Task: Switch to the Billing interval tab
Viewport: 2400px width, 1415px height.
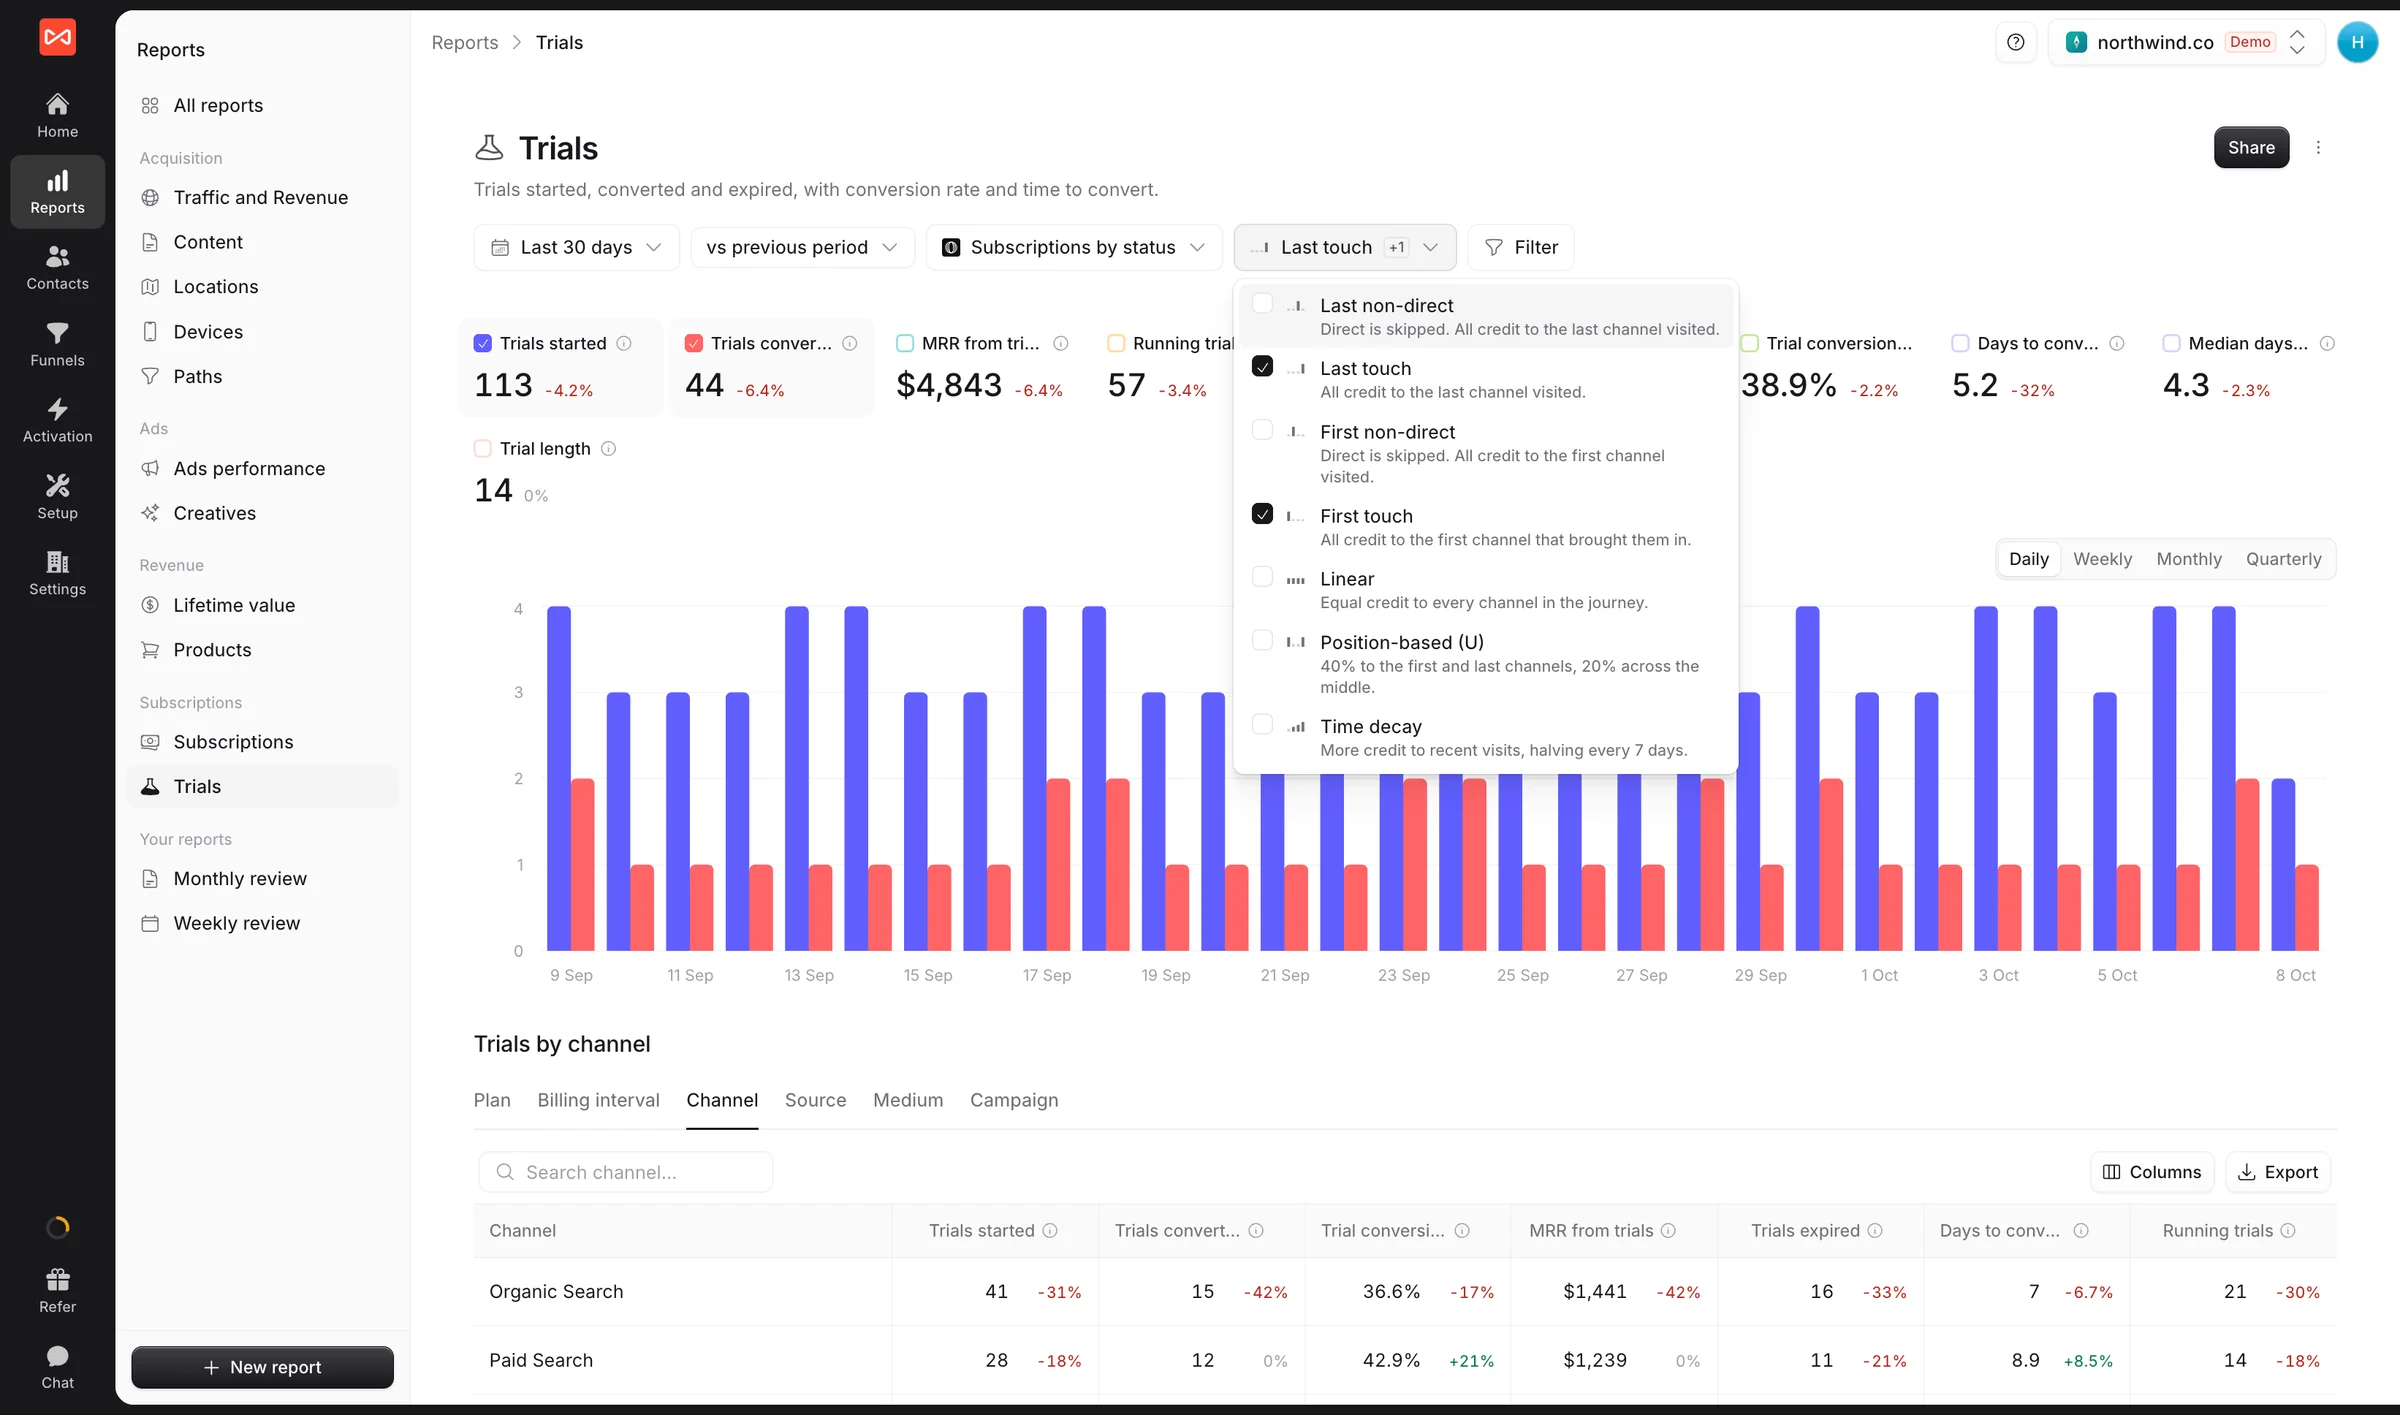Action: (x=598, y=1100)
